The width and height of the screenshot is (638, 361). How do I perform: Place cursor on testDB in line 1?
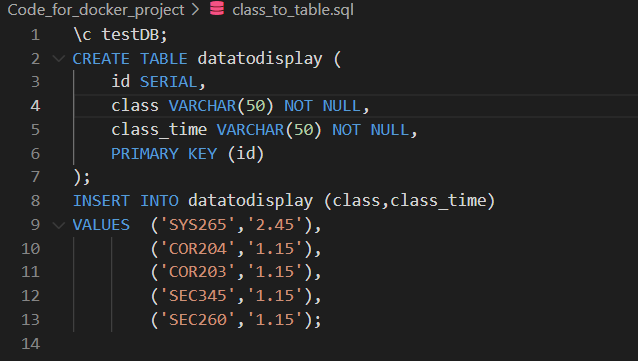tap(130, 35)
